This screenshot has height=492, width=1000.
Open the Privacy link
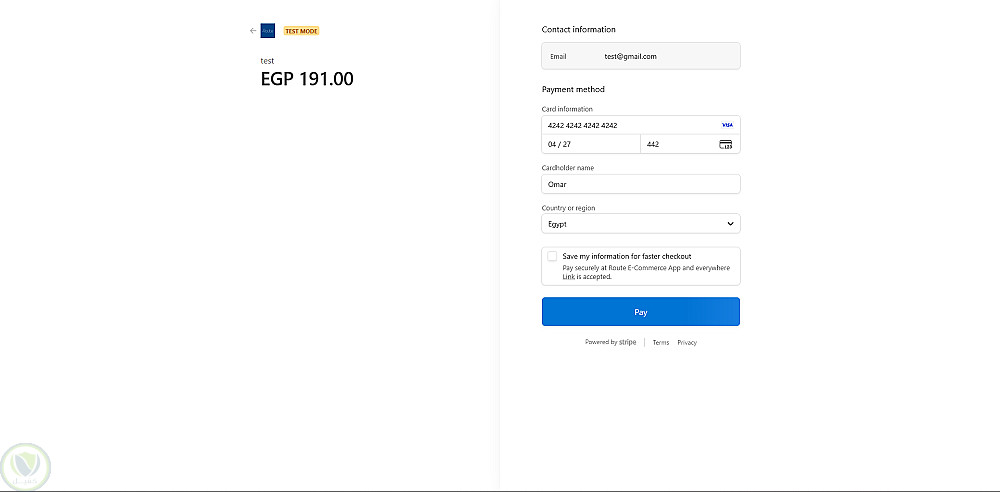click(687, 343)
